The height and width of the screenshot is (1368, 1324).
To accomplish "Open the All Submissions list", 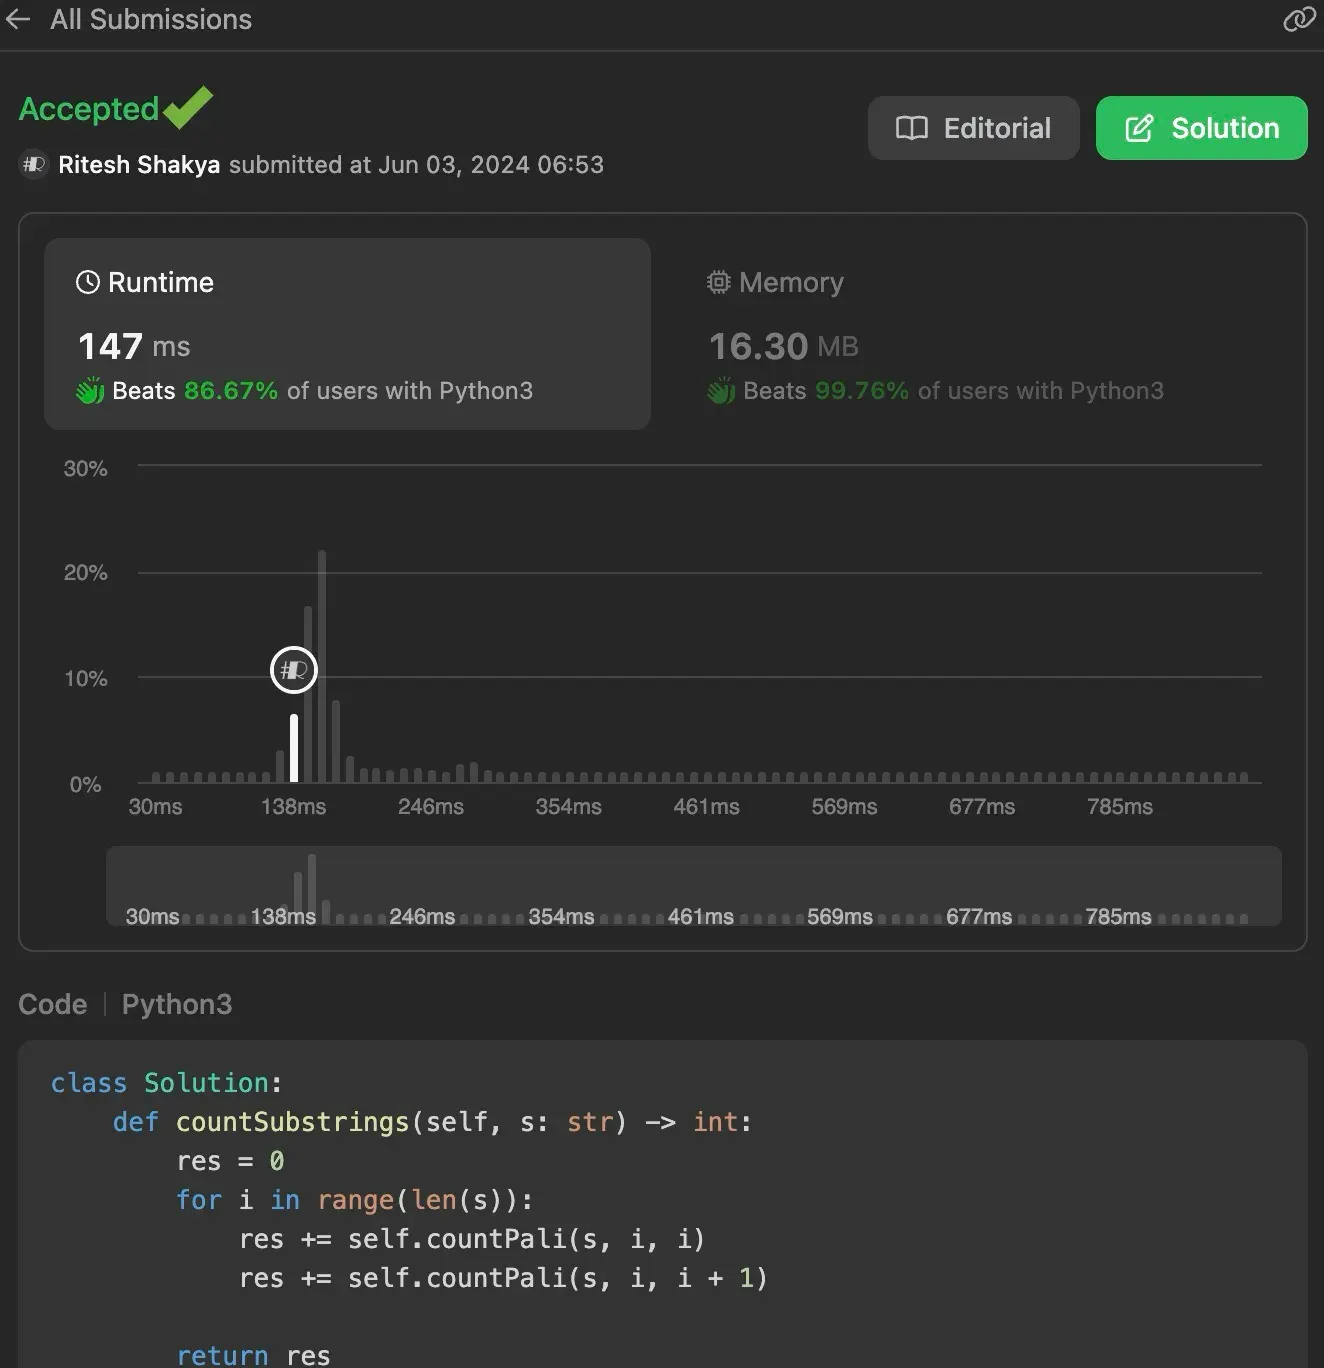I will [150, 20].
